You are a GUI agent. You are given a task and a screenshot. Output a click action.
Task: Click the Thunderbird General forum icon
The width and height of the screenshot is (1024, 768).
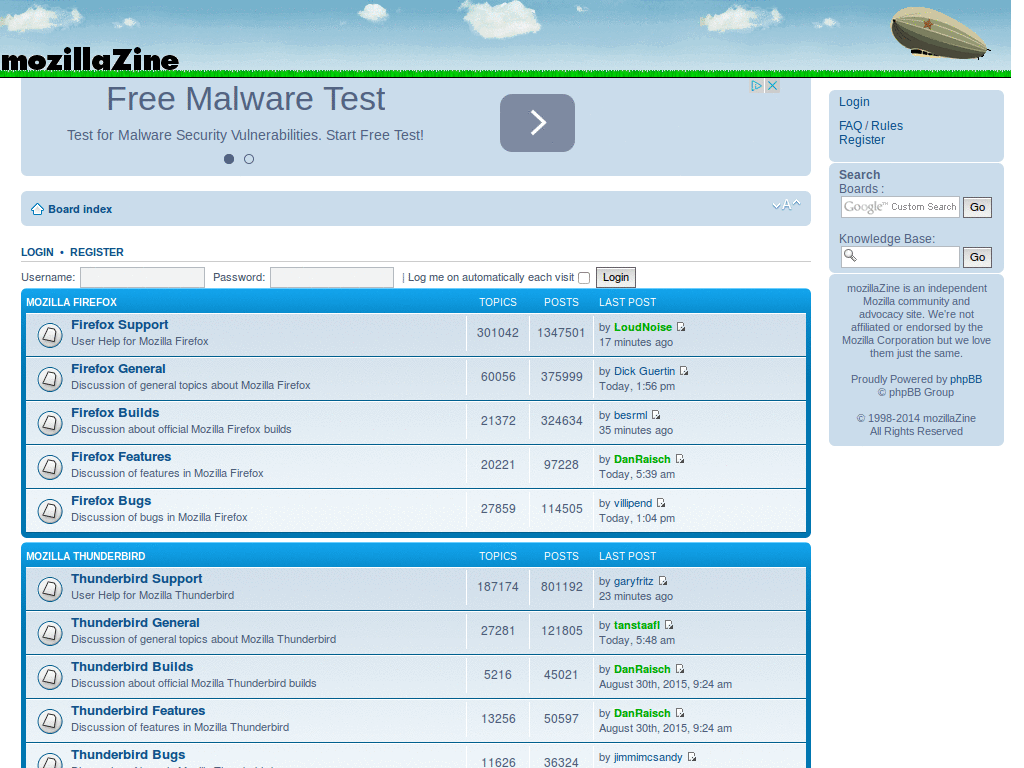click(50, 633)
